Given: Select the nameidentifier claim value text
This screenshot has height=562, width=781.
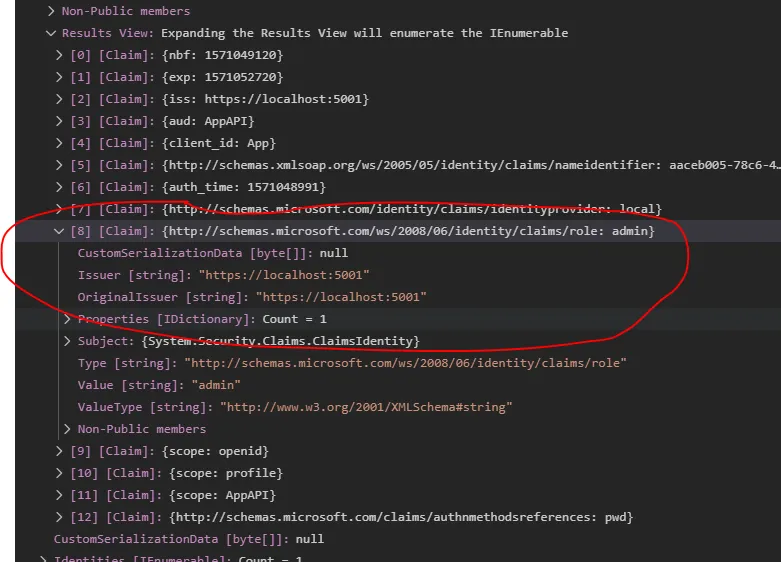Looking at the screenshot, I should pyautogui.click(x=471, y=165).
